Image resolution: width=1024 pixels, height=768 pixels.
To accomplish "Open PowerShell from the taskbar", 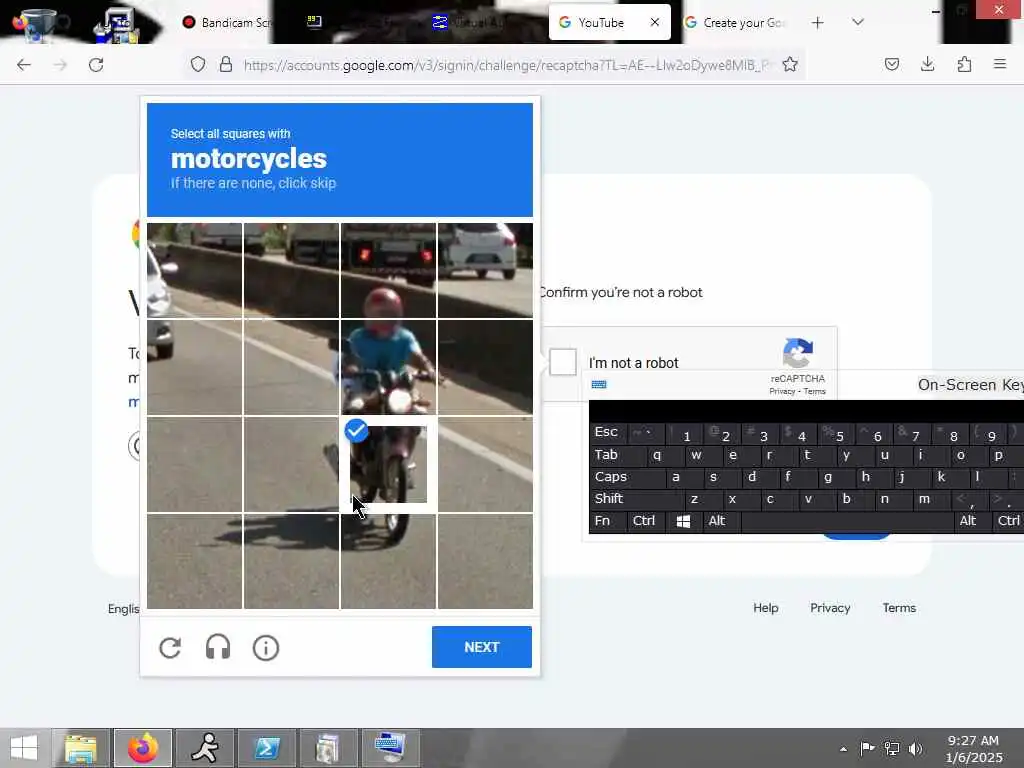I will coord(267,748).
